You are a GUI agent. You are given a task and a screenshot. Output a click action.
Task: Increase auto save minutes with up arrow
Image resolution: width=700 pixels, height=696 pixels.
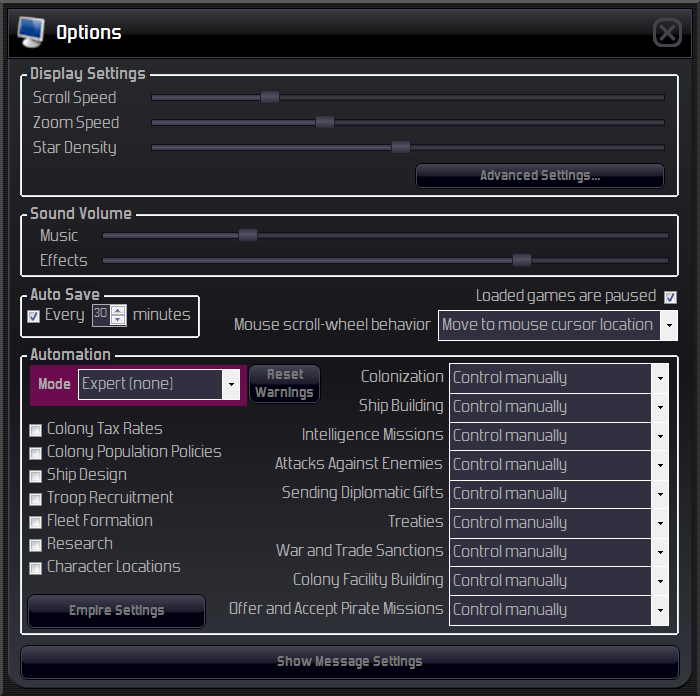[118, 310]
